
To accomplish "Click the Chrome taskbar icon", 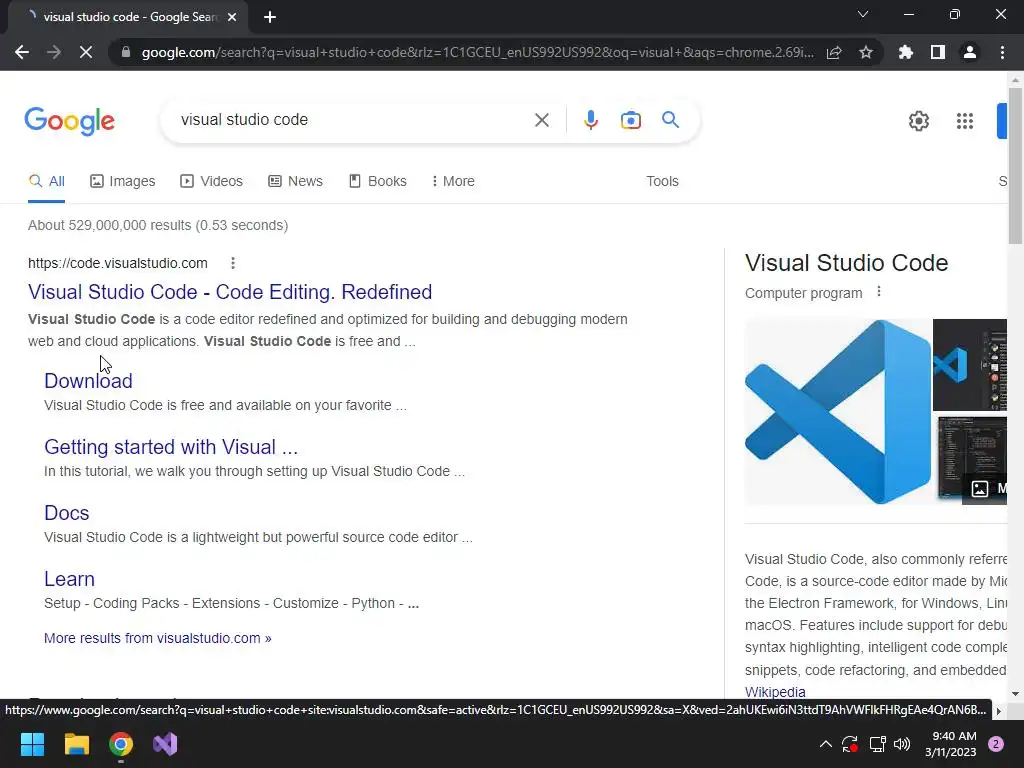I will pos(121,744).
